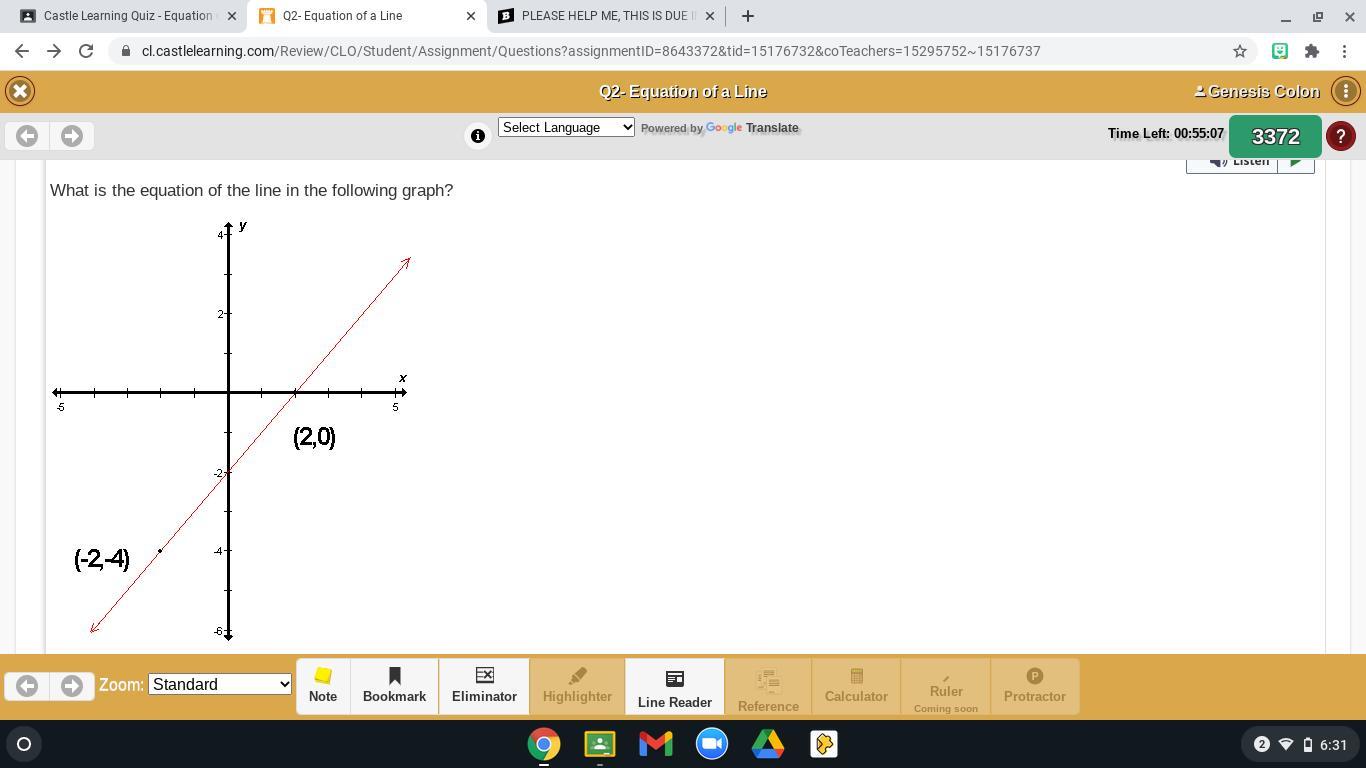Screen dimensions: 1366x768
Task: Select the Protractor tool
Action: [x=1034, y=686]
